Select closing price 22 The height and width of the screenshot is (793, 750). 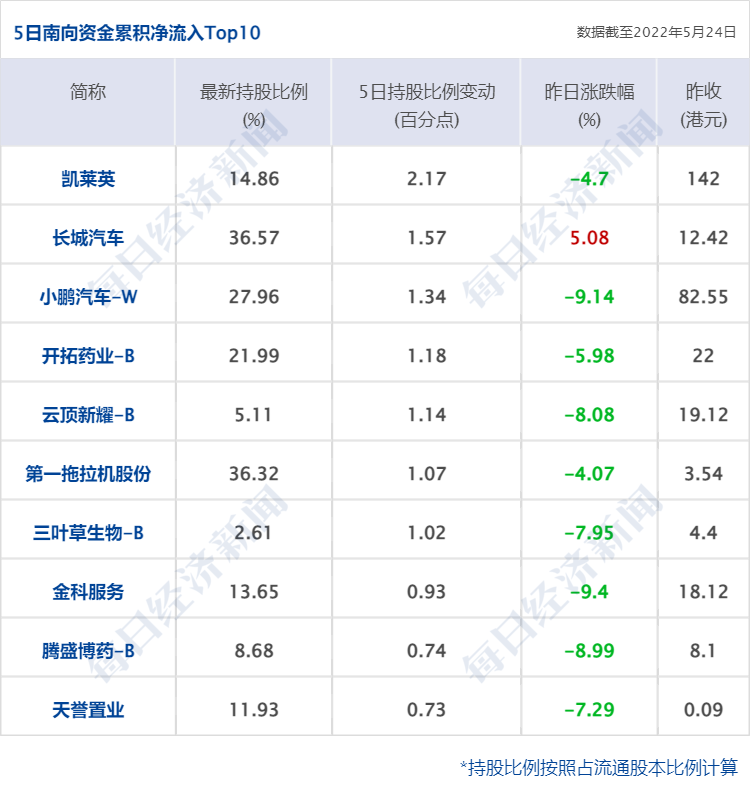tap(703, 356)
